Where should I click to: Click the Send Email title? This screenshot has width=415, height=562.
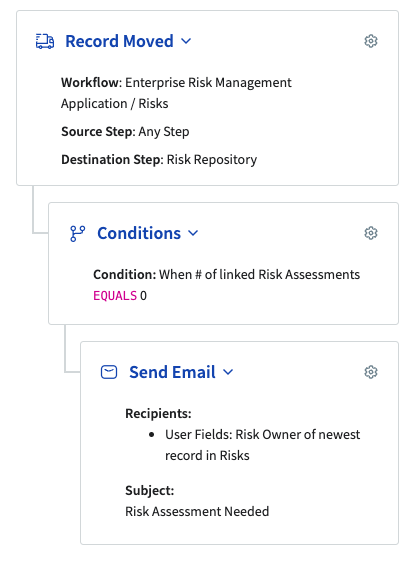click(x=172, y=372)
